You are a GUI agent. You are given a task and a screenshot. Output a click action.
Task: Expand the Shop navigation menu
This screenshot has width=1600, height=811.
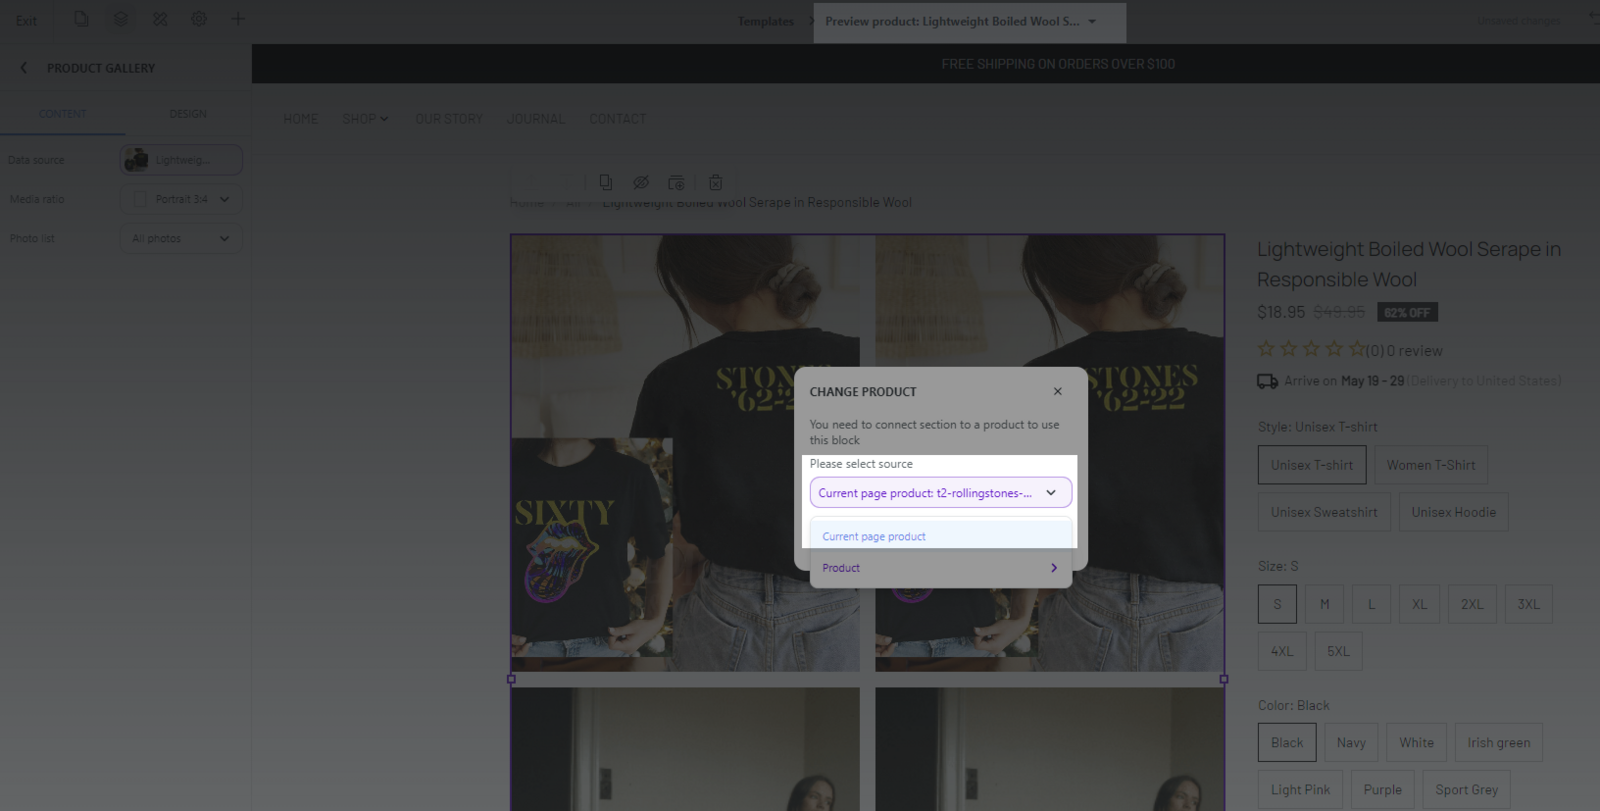tap(365, 119)
